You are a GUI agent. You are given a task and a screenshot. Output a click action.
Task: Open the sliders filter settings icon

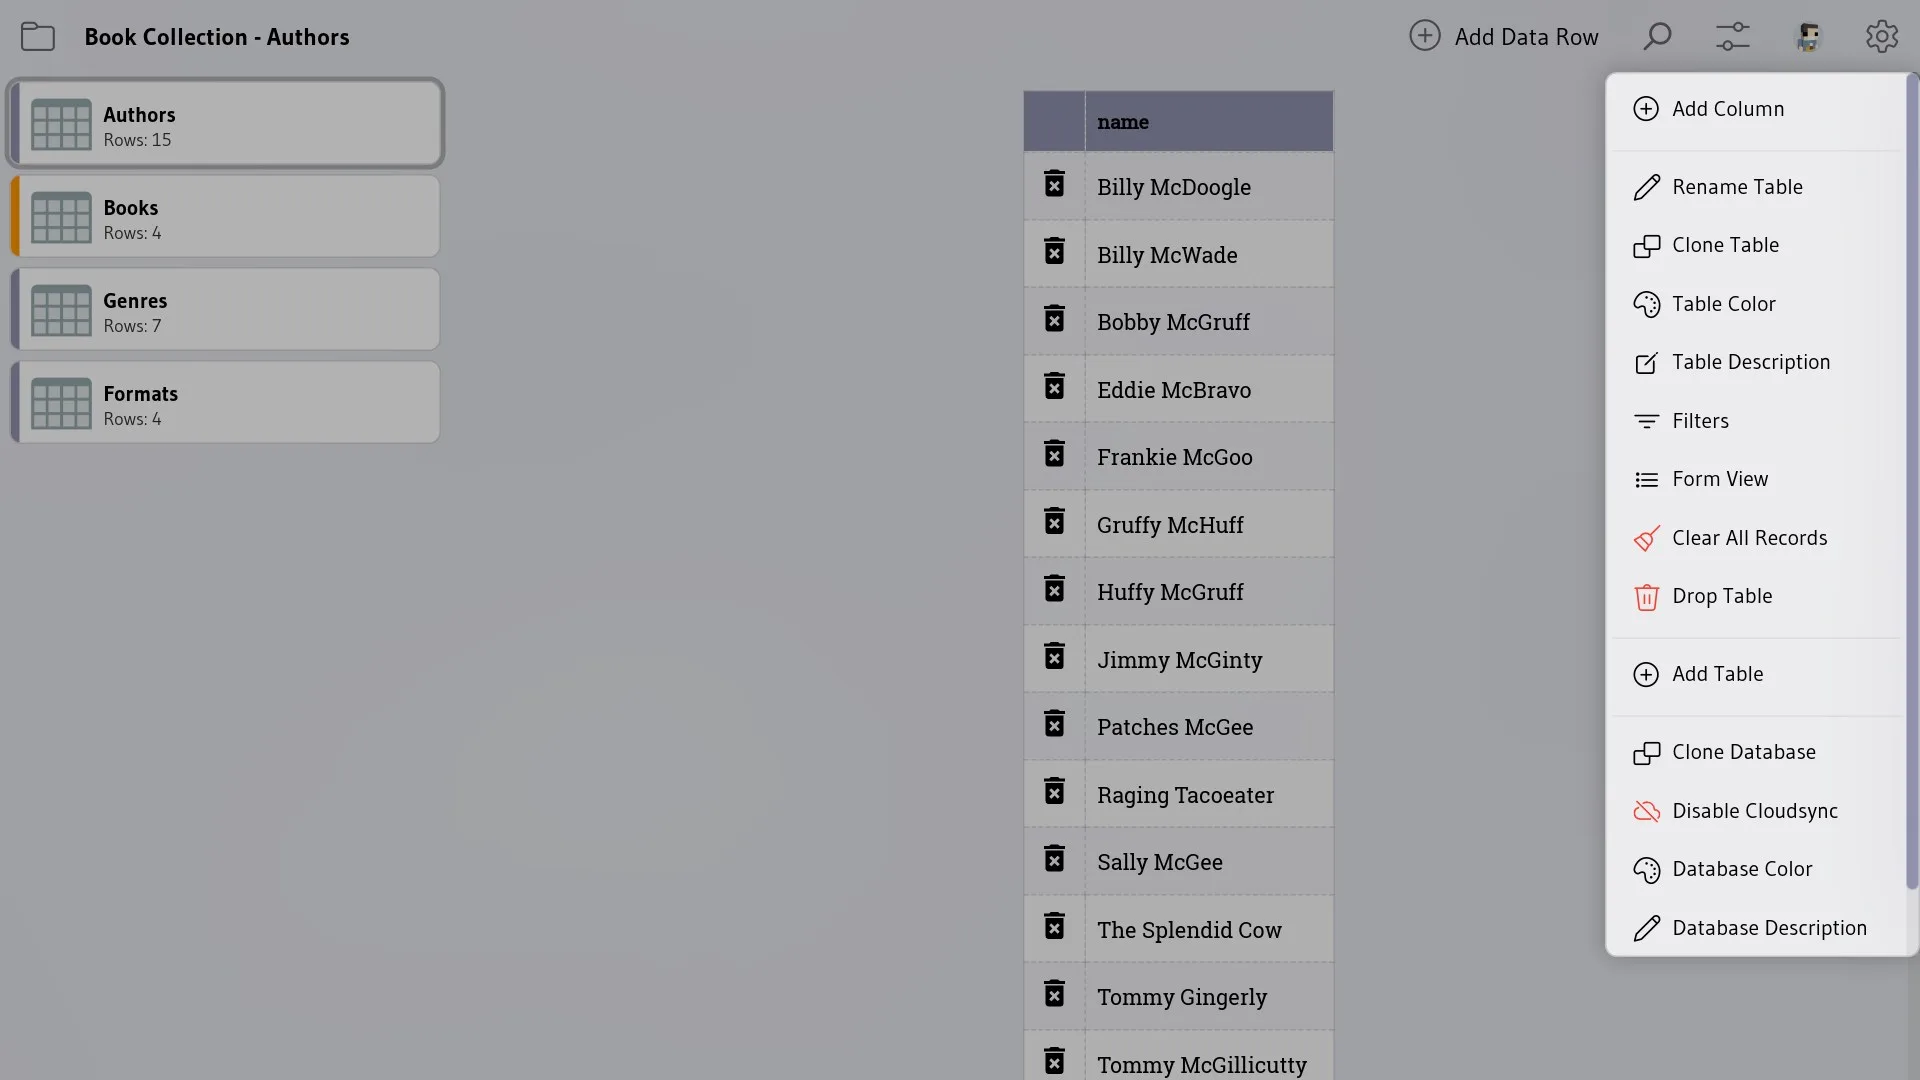point(1733,37)
